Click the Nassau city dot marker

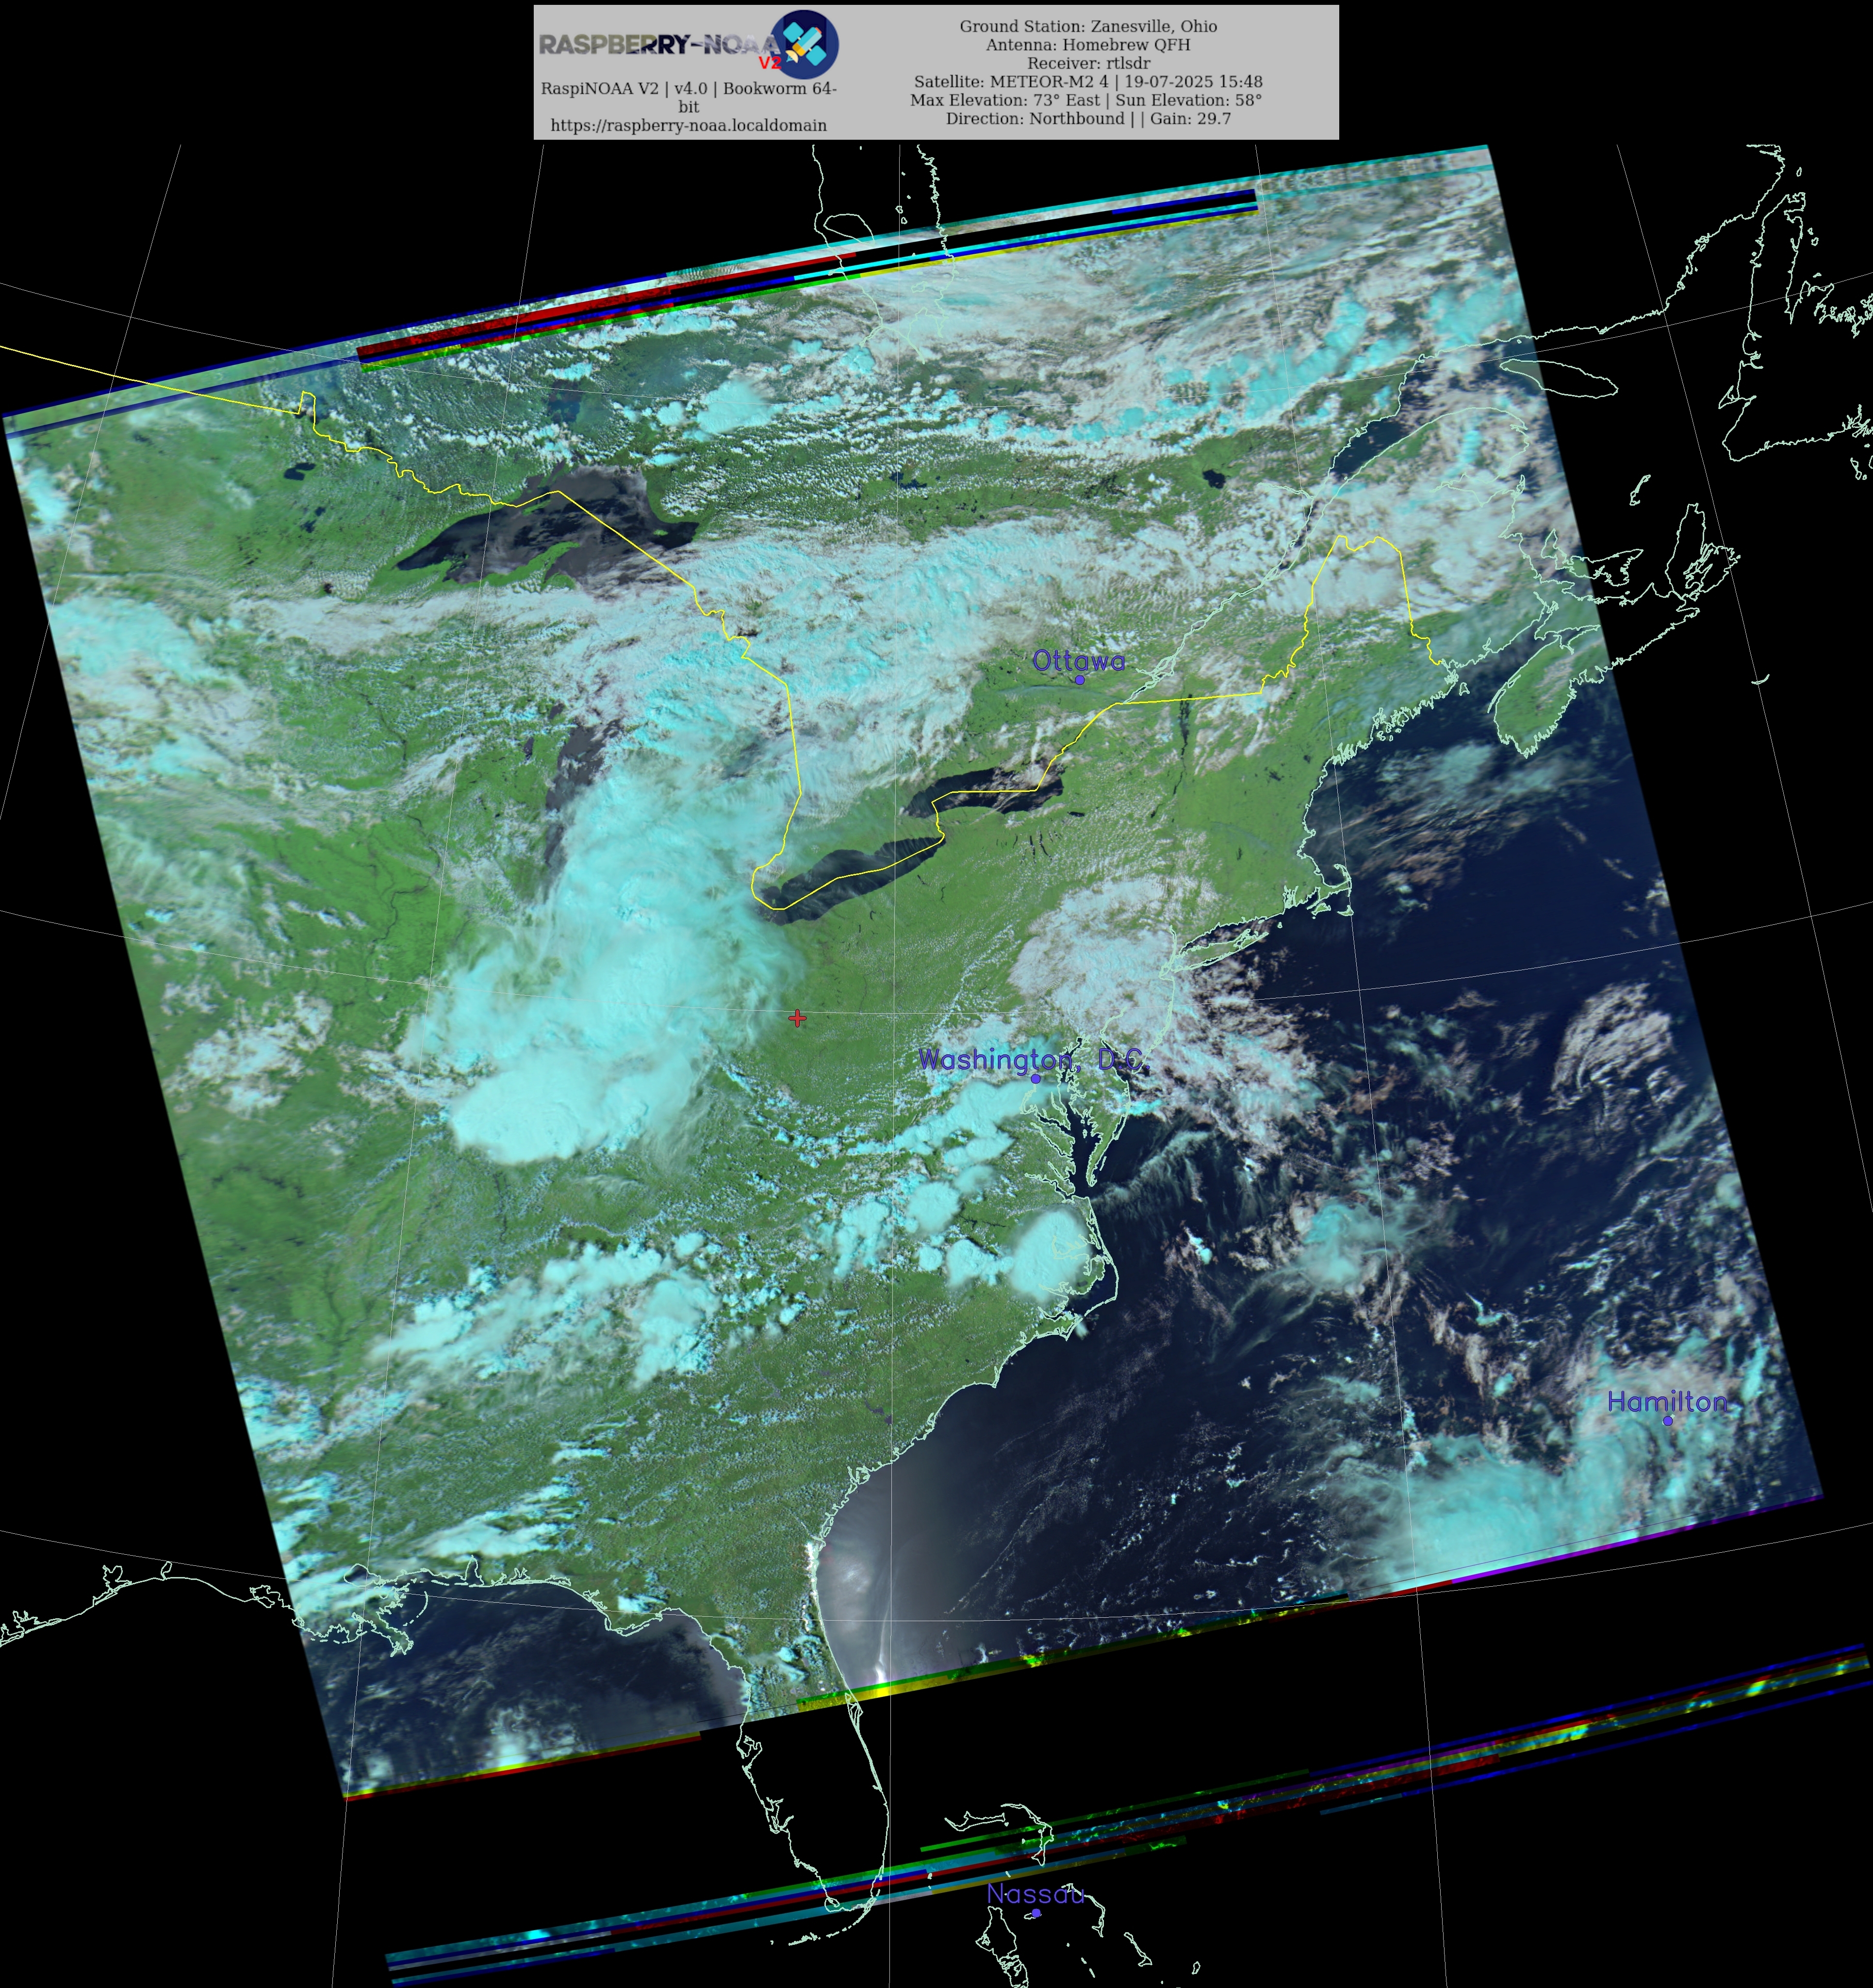[x=1036, y=1913]
